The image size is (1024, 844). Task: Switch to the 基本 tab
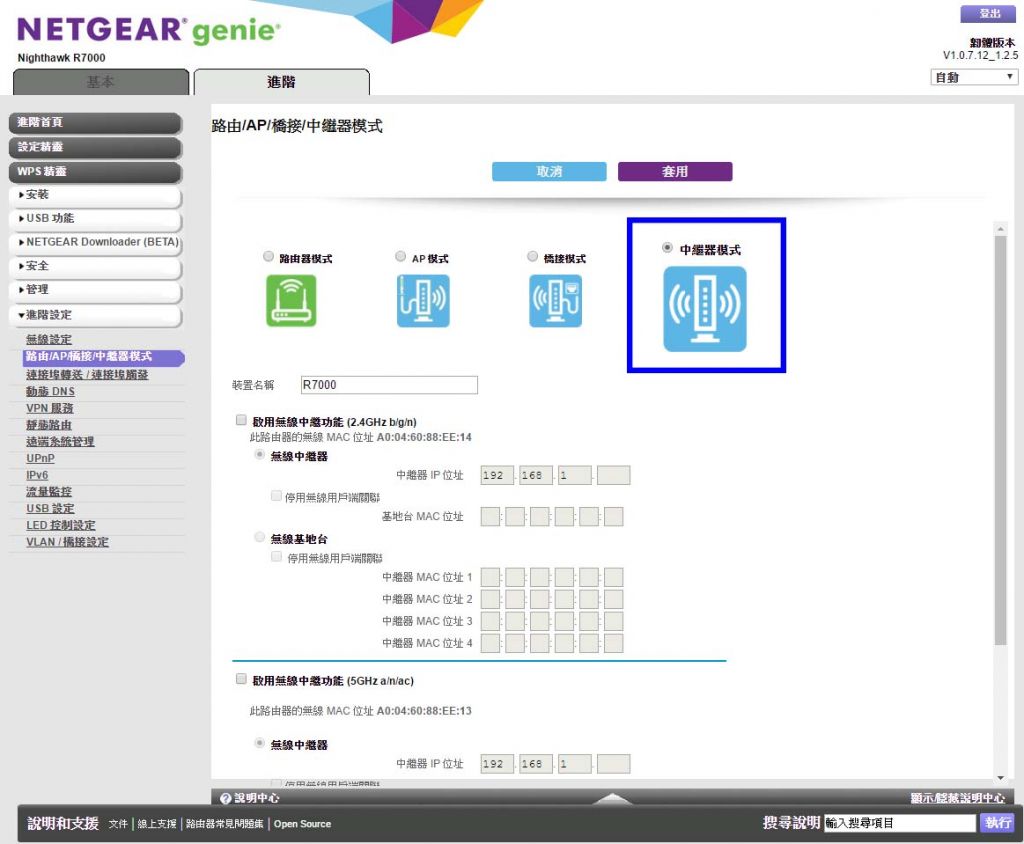100,82
